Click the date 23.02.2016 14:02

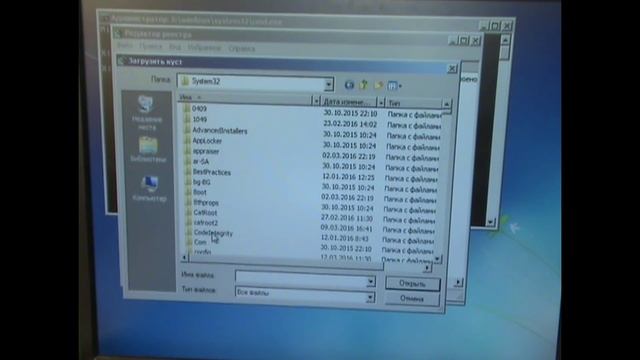350,124
